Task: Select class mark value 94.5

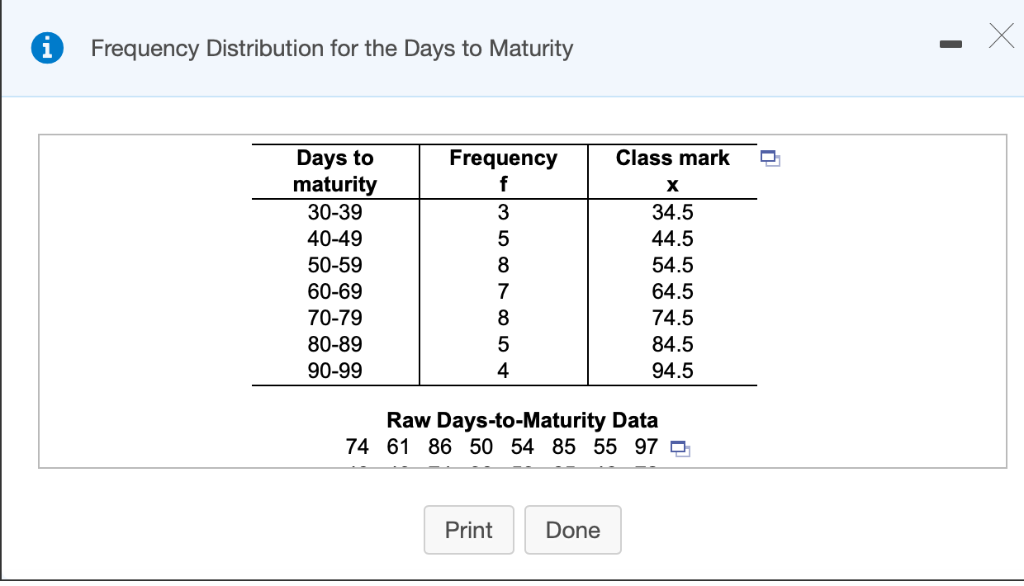Action: click(x=672, y=371)
